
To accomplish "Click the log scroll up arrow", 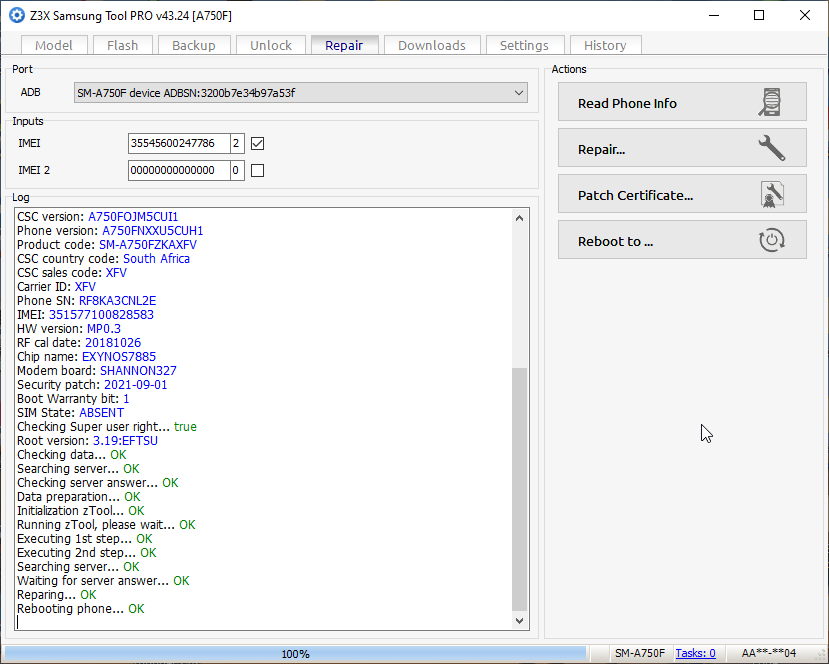I will 520,218.
